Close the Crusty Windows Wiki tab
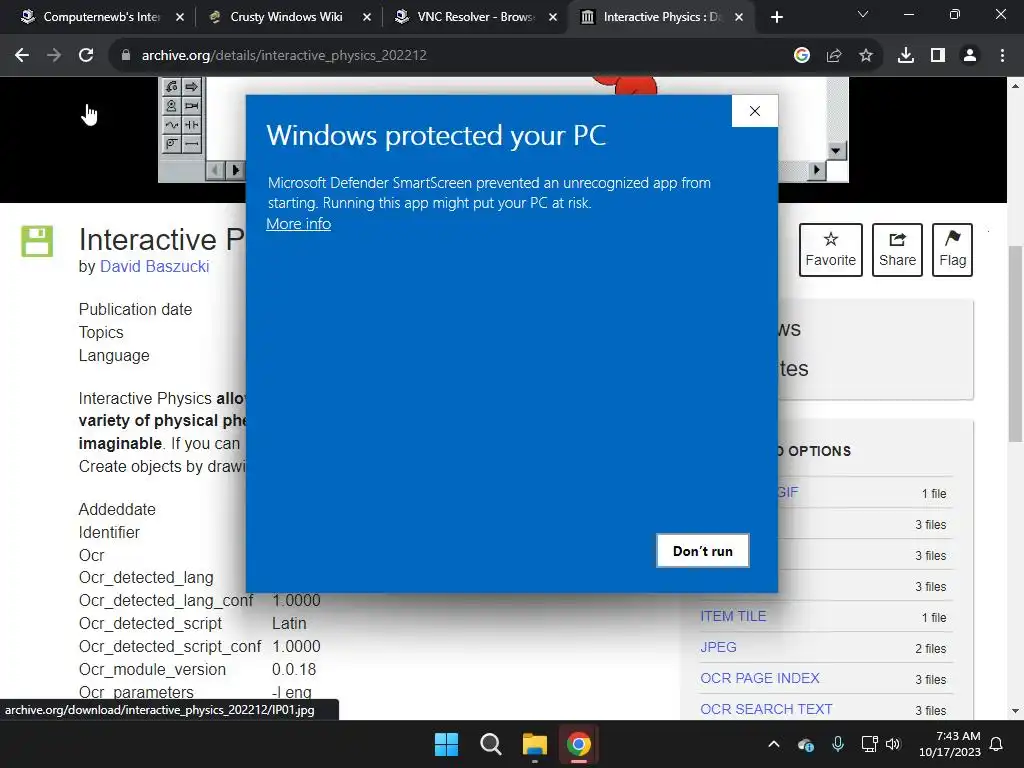The width and height of the screenshot is (1024, 768). tap(367, 17)
